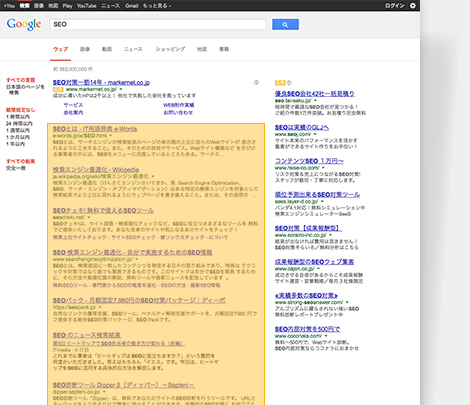Select the ウェブ search tab
Viewport: 470px width, 405px height.
(61, 49)
